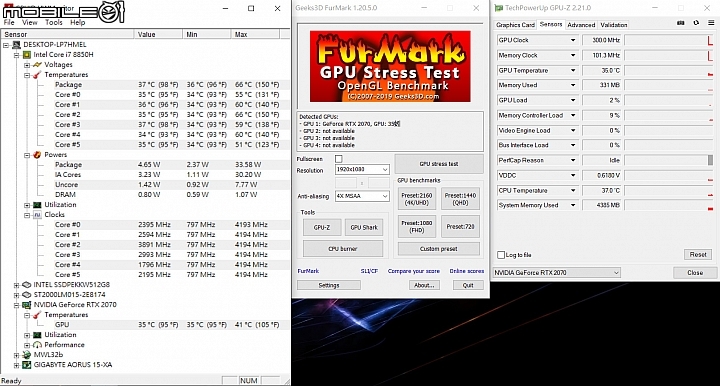Open the Help menu in HWMonitor

point(77,22)
